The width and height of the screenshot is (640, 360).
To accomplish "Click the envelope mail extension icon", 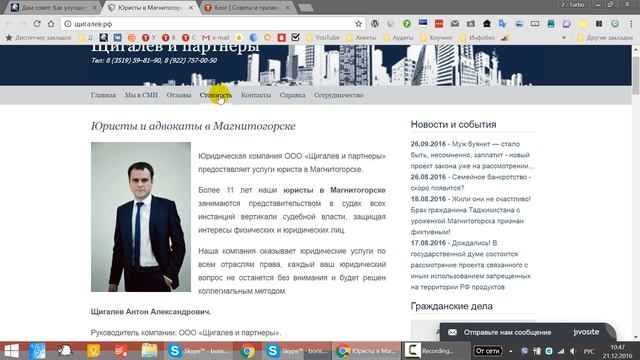I will pos(455,24).
